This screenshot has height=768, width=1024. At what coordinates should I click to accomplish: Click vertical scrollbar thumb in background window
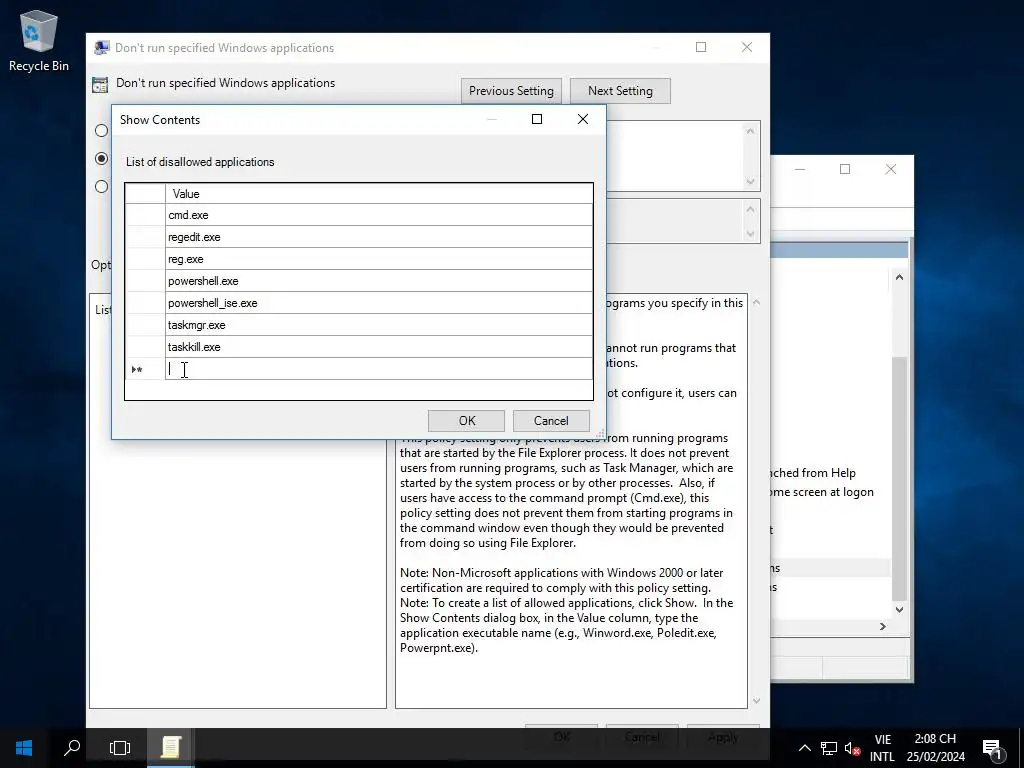click(x=899, y=479)
